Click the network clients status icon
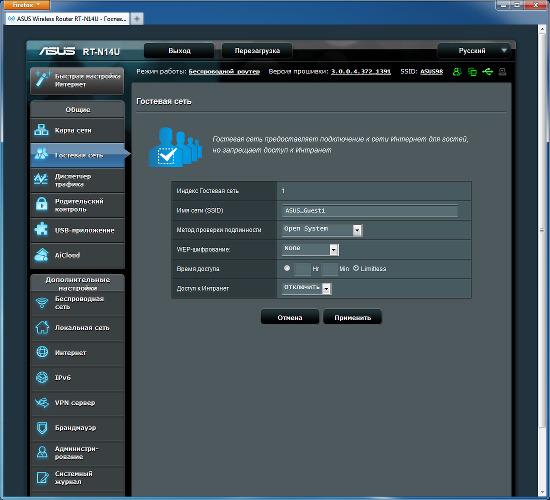The image size is (550, 500). click(472, 72)
